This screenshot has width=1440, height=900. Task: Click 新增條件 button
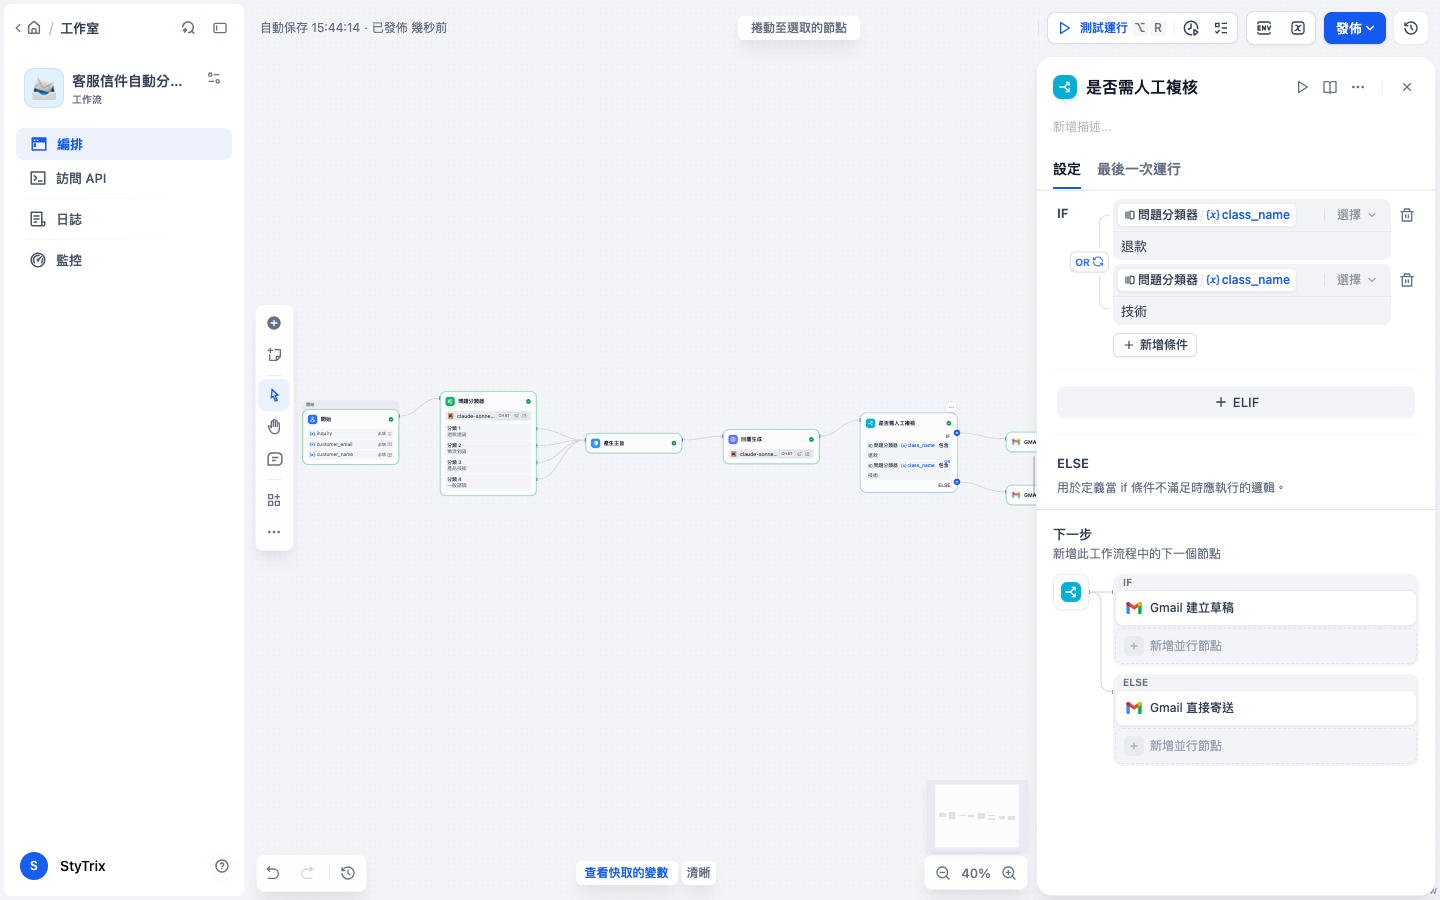point(1155,345)
